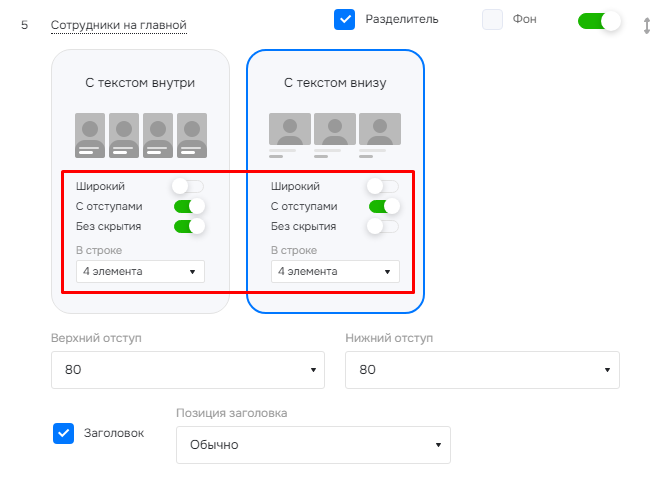Open the Нижний отступ dropdown
Image resolution: width=668 pixels, height=486 pixels.
click(482, 370)
